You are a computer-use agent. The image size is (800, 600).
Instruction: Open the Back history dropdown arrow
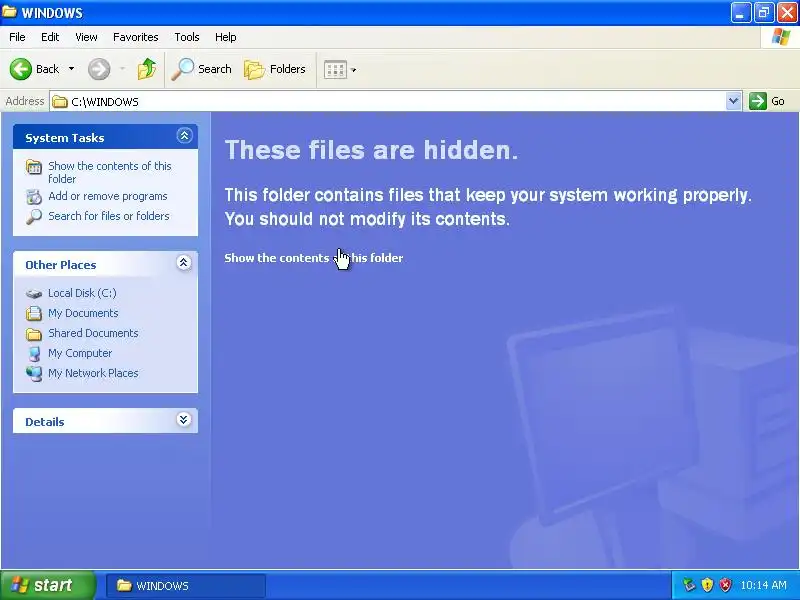click(71, 69)
